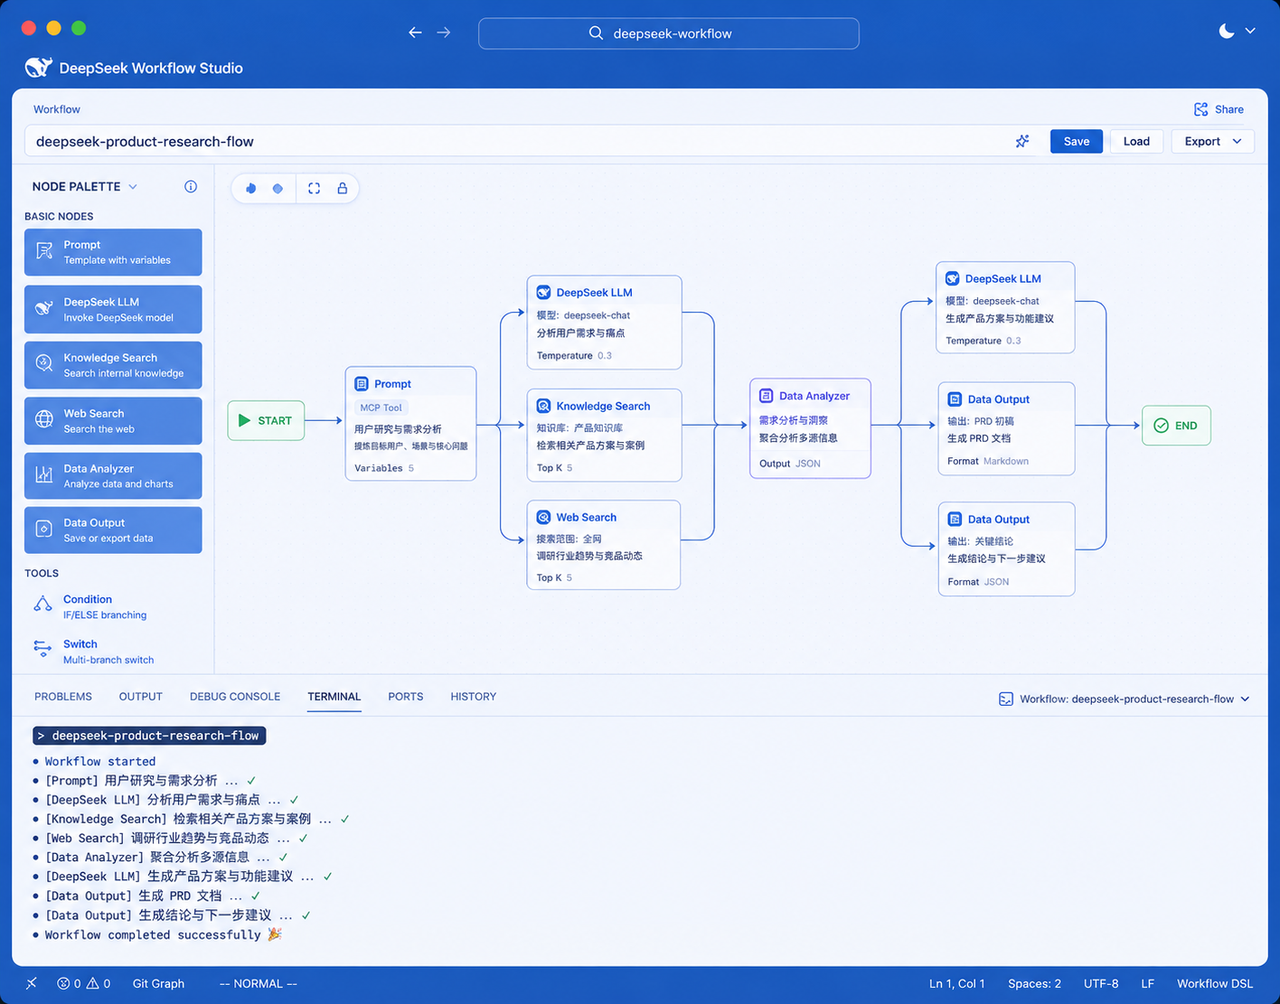Click the Switch multi-branch icon under Tools
The width and height of the screenshot is (1280, 1004).
point(43,648)
